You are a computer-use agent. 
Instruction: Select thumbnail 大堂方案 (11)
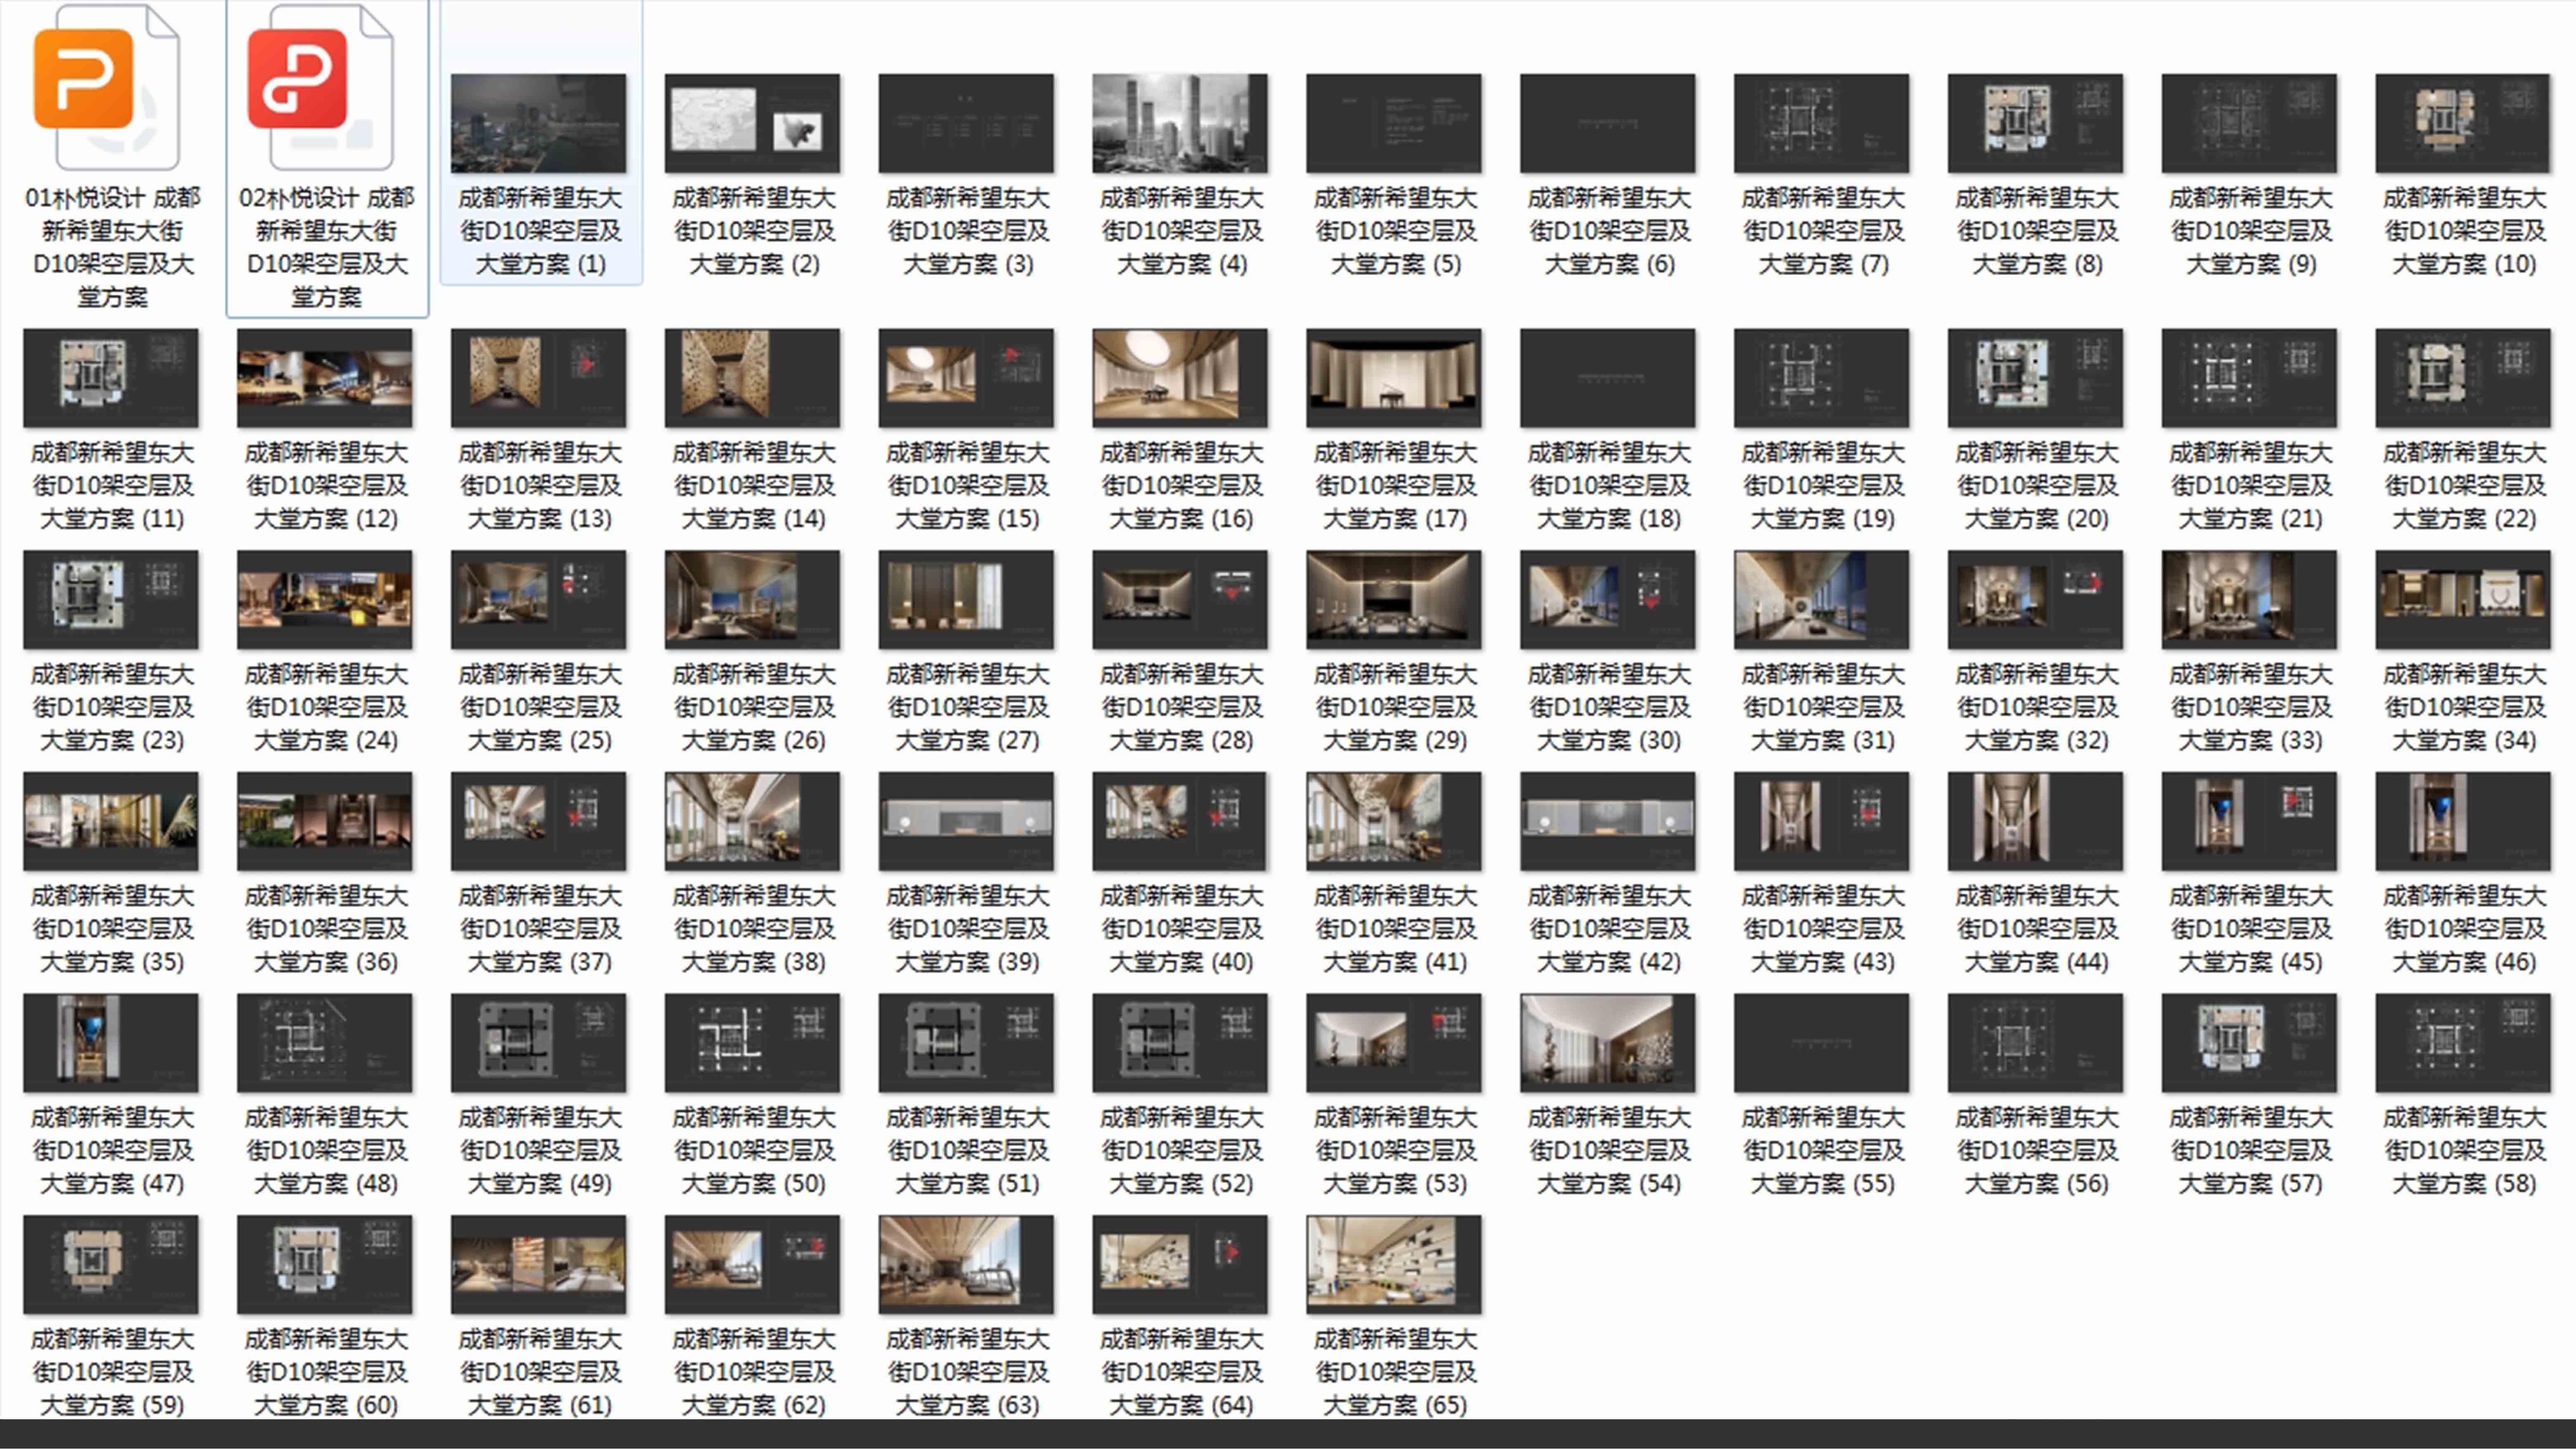click(111, 378)
